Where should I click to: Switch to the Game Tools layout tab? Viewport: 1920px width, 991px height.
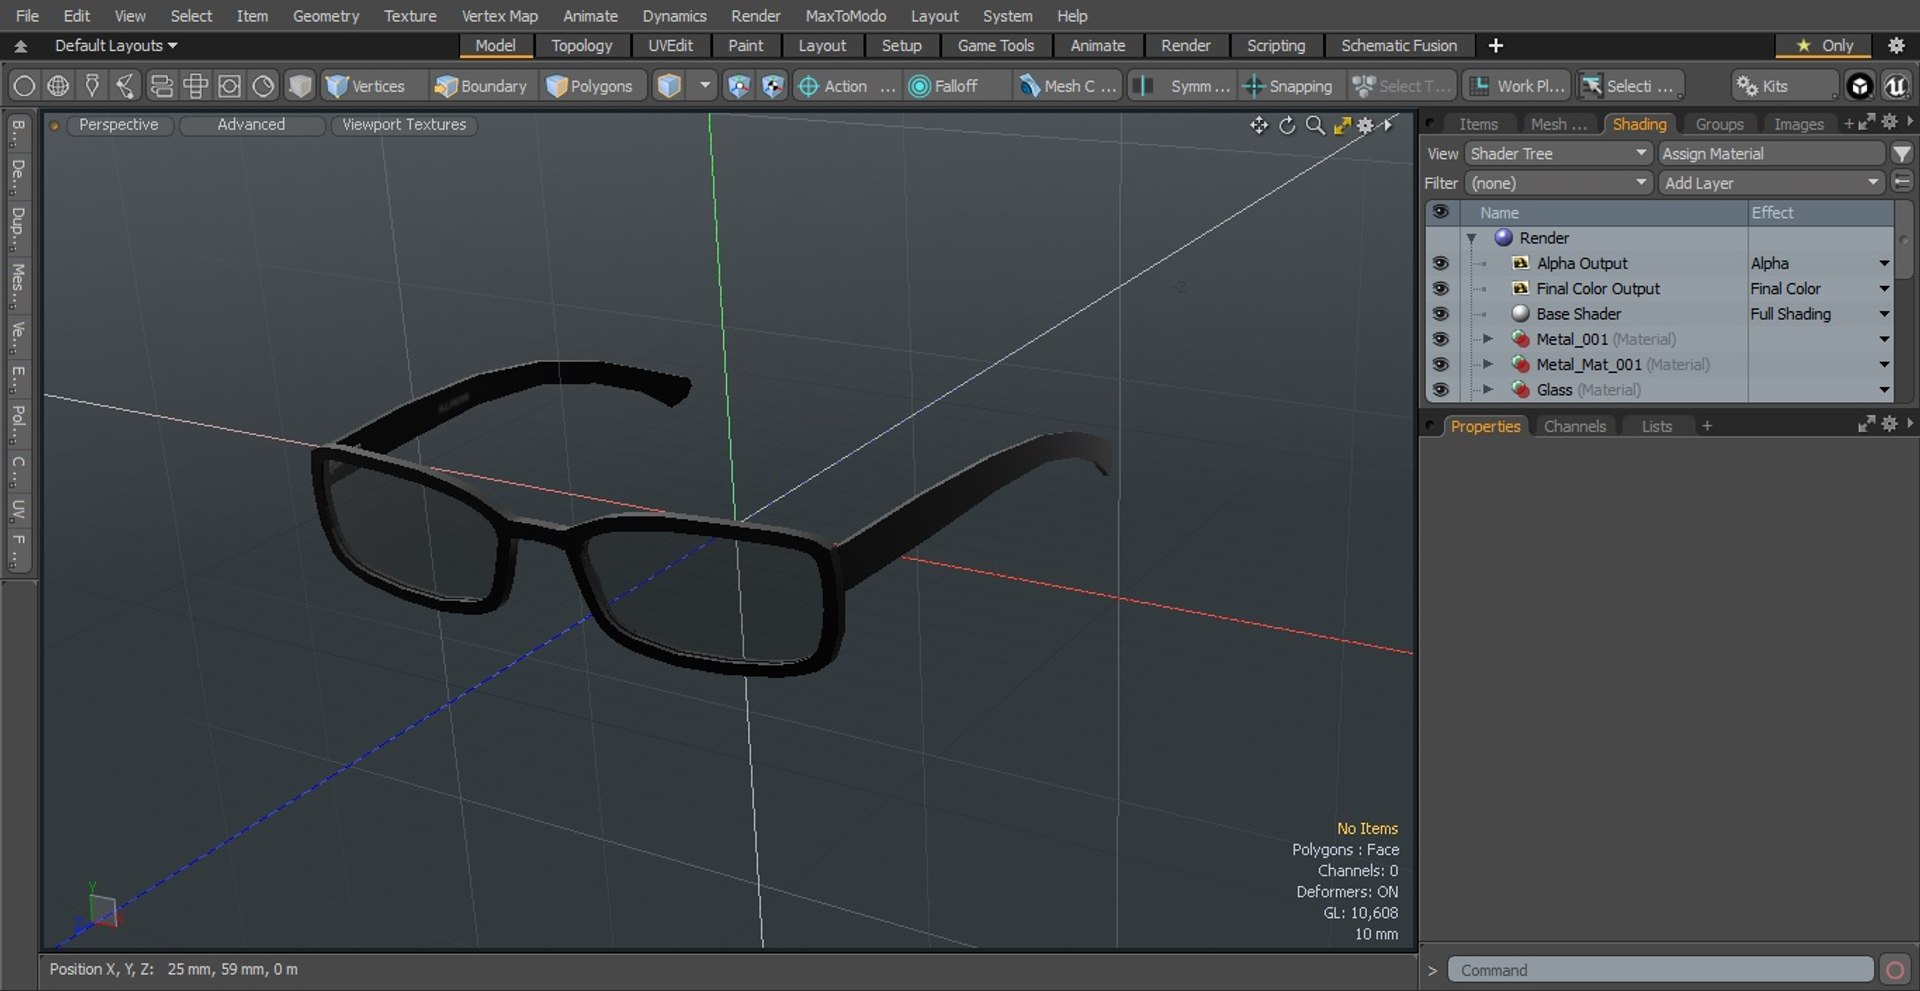pos(995,45)
